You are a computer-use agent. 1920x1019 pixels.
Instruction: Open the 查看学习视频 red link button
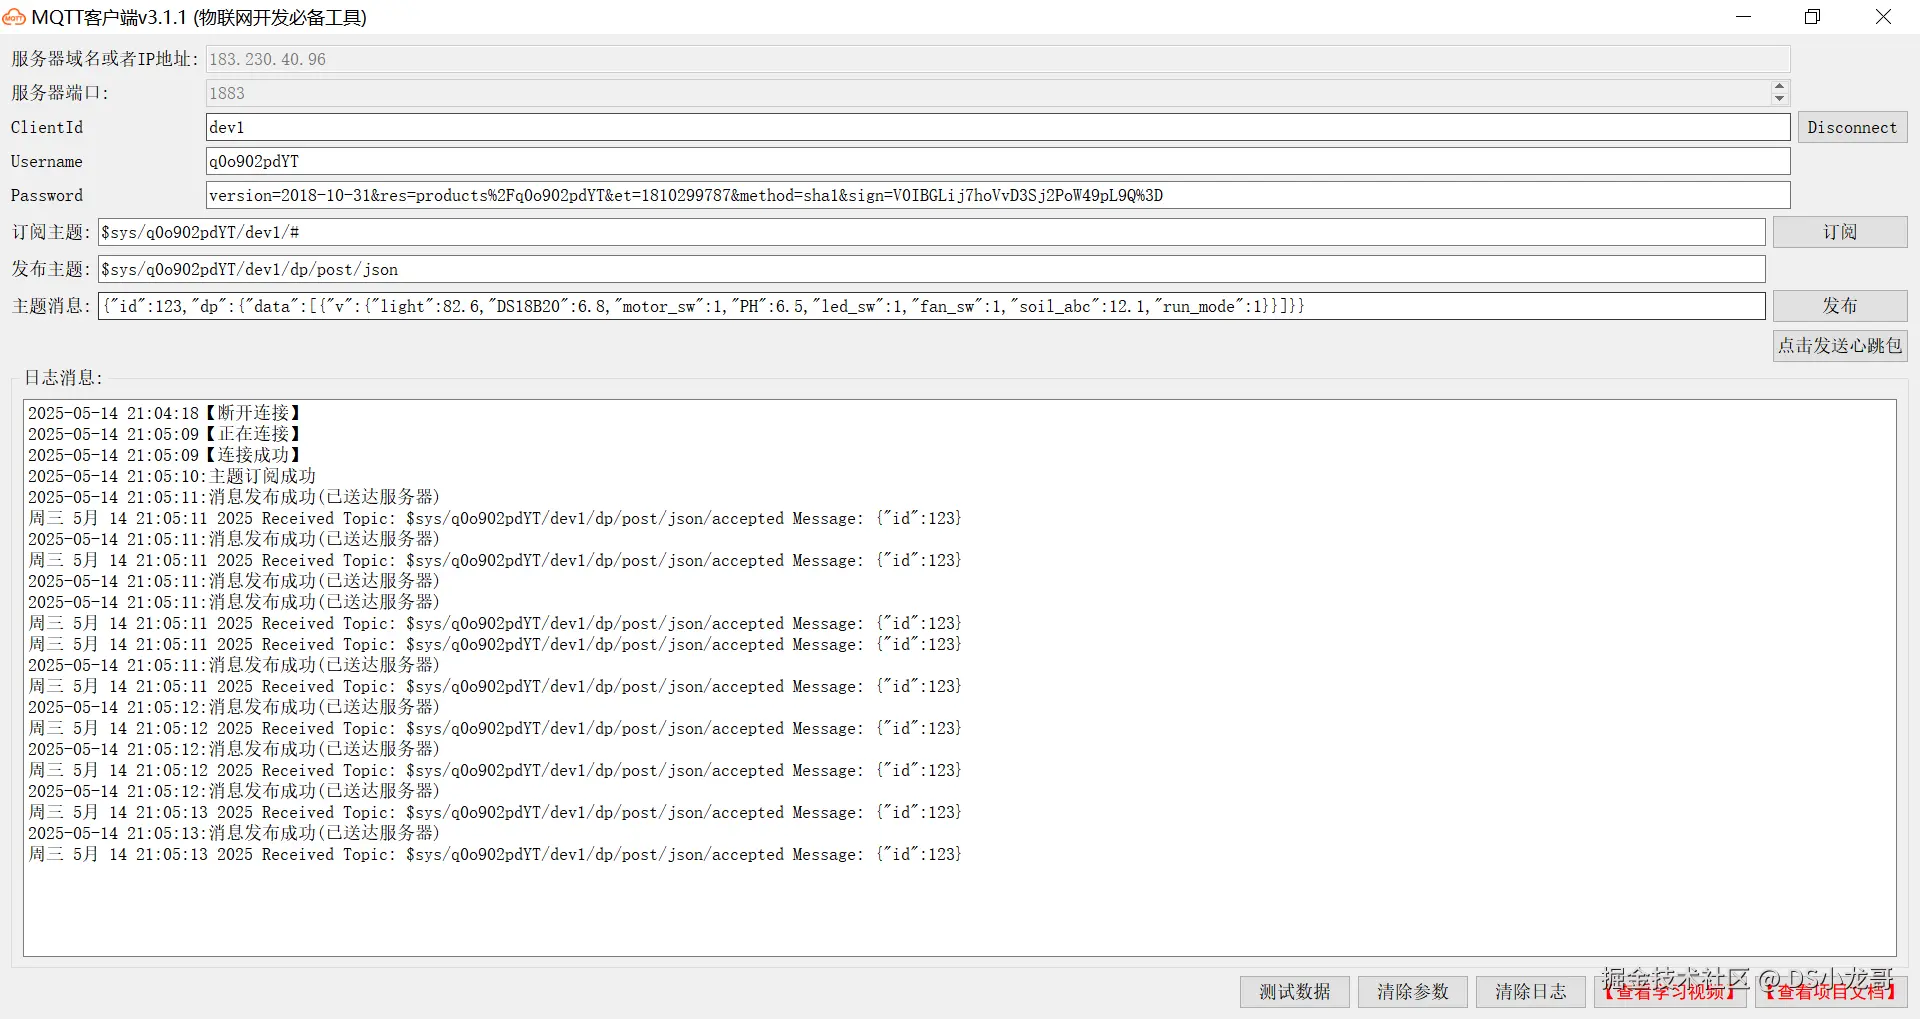(x=1670, y=992)
